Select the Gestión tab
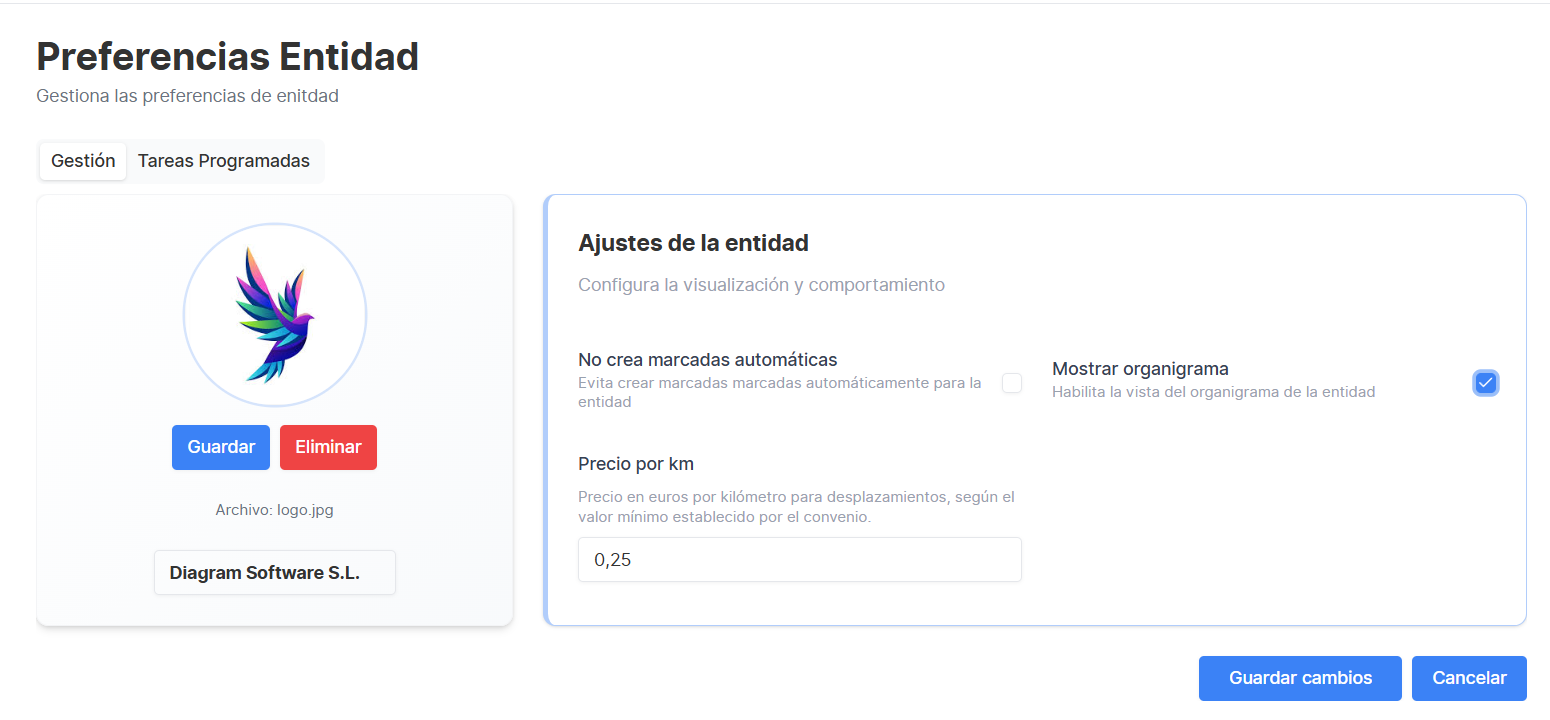The width and height of the screenshot is (1550, 720). point(83,161)
